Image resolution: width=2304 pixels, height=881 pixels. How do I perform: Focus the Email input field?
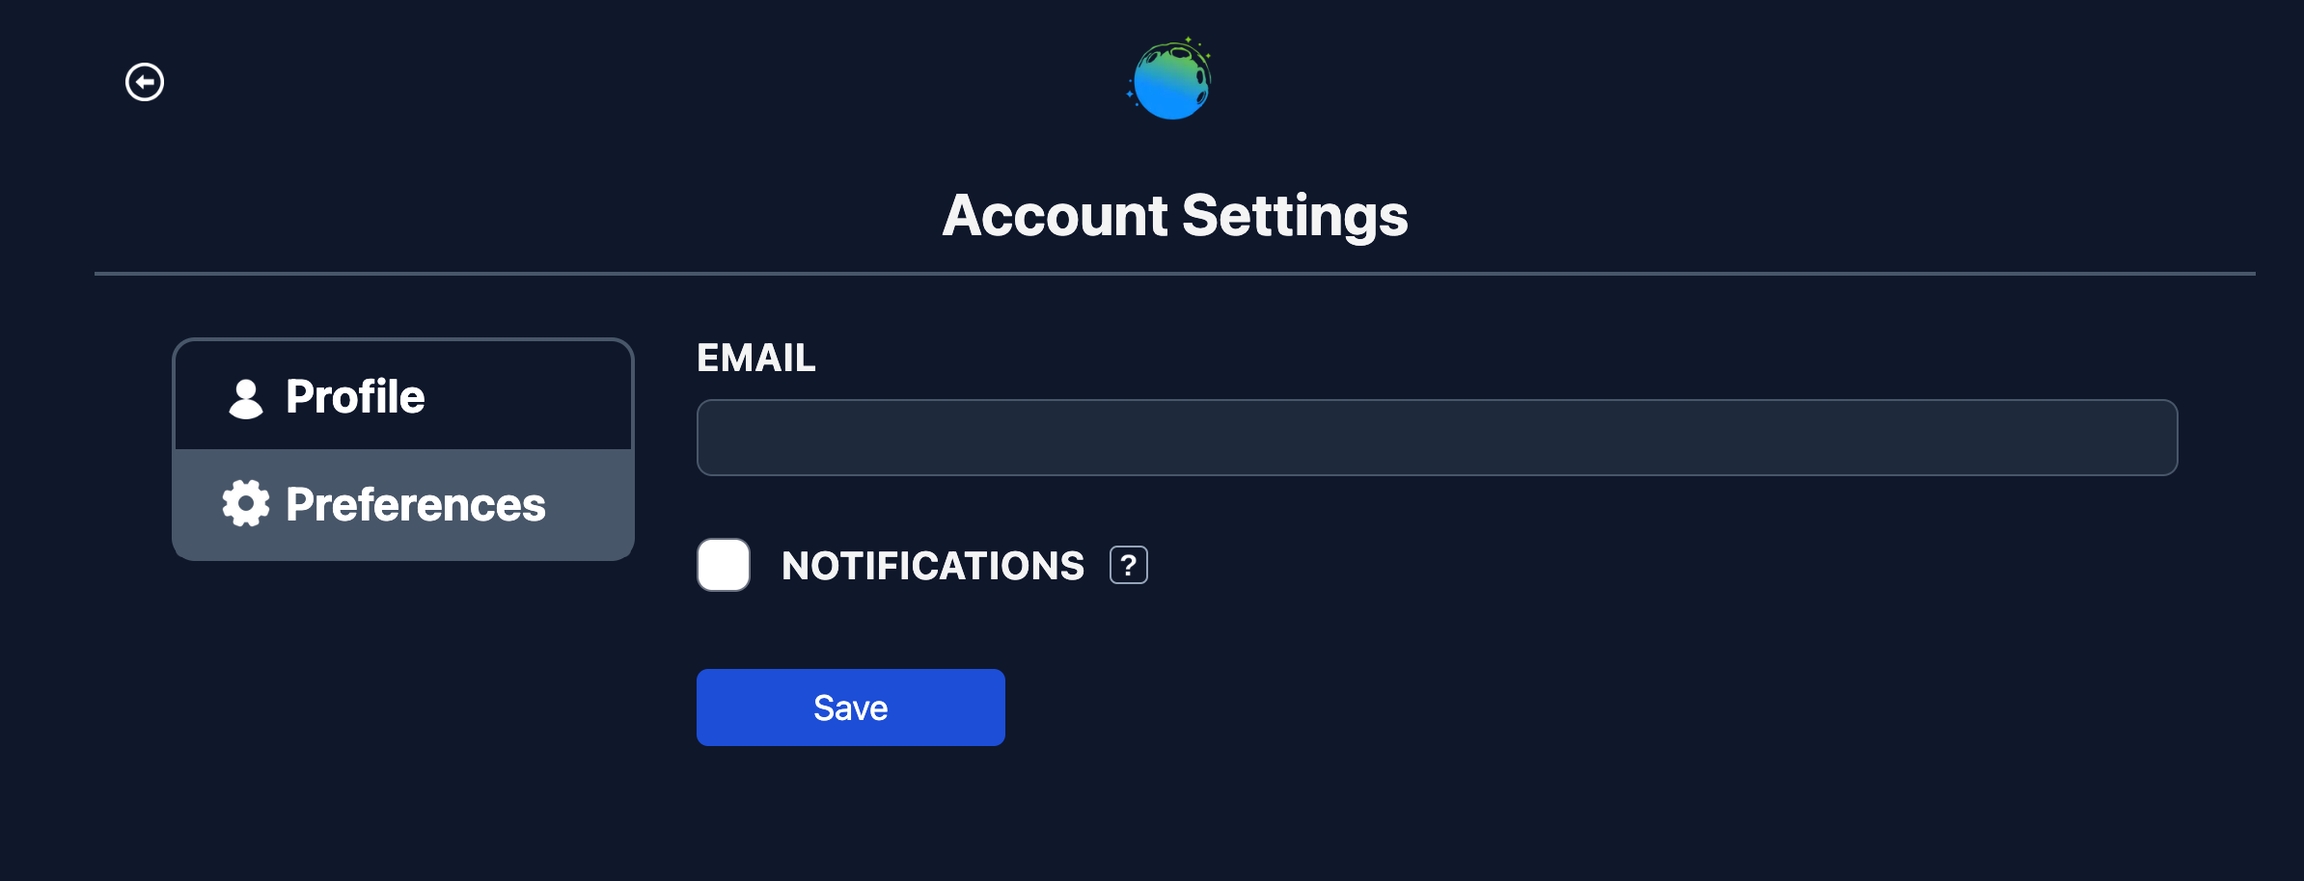tap(1436, 438)
